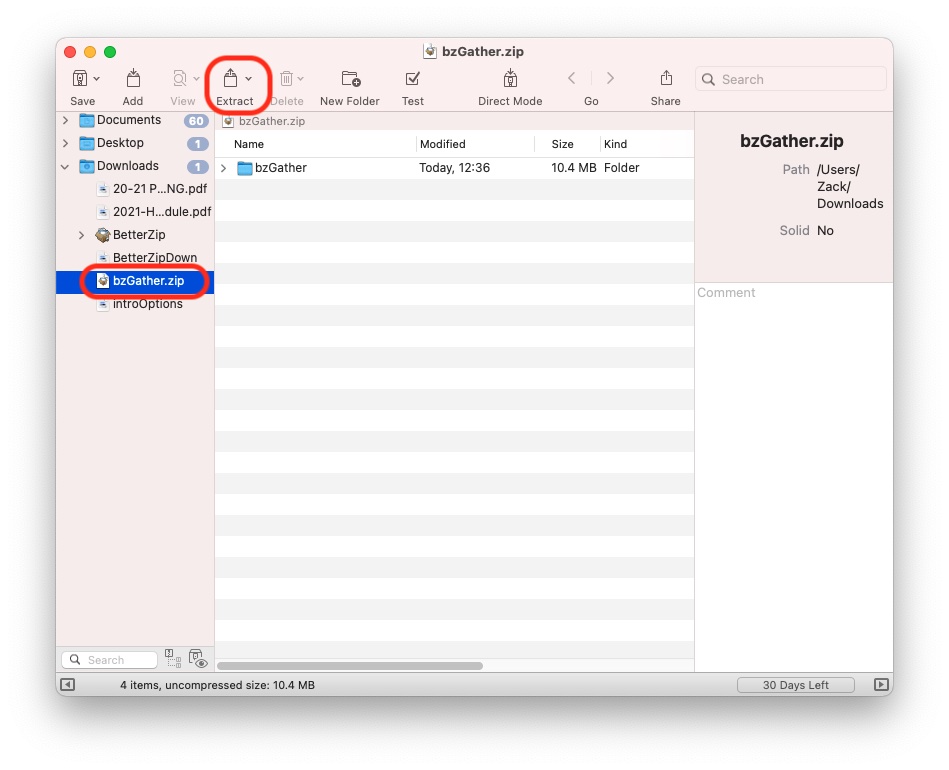949x770 pixels.
Task: Click the 10.4 MB size cell
Action: click(x=573, y=168)
